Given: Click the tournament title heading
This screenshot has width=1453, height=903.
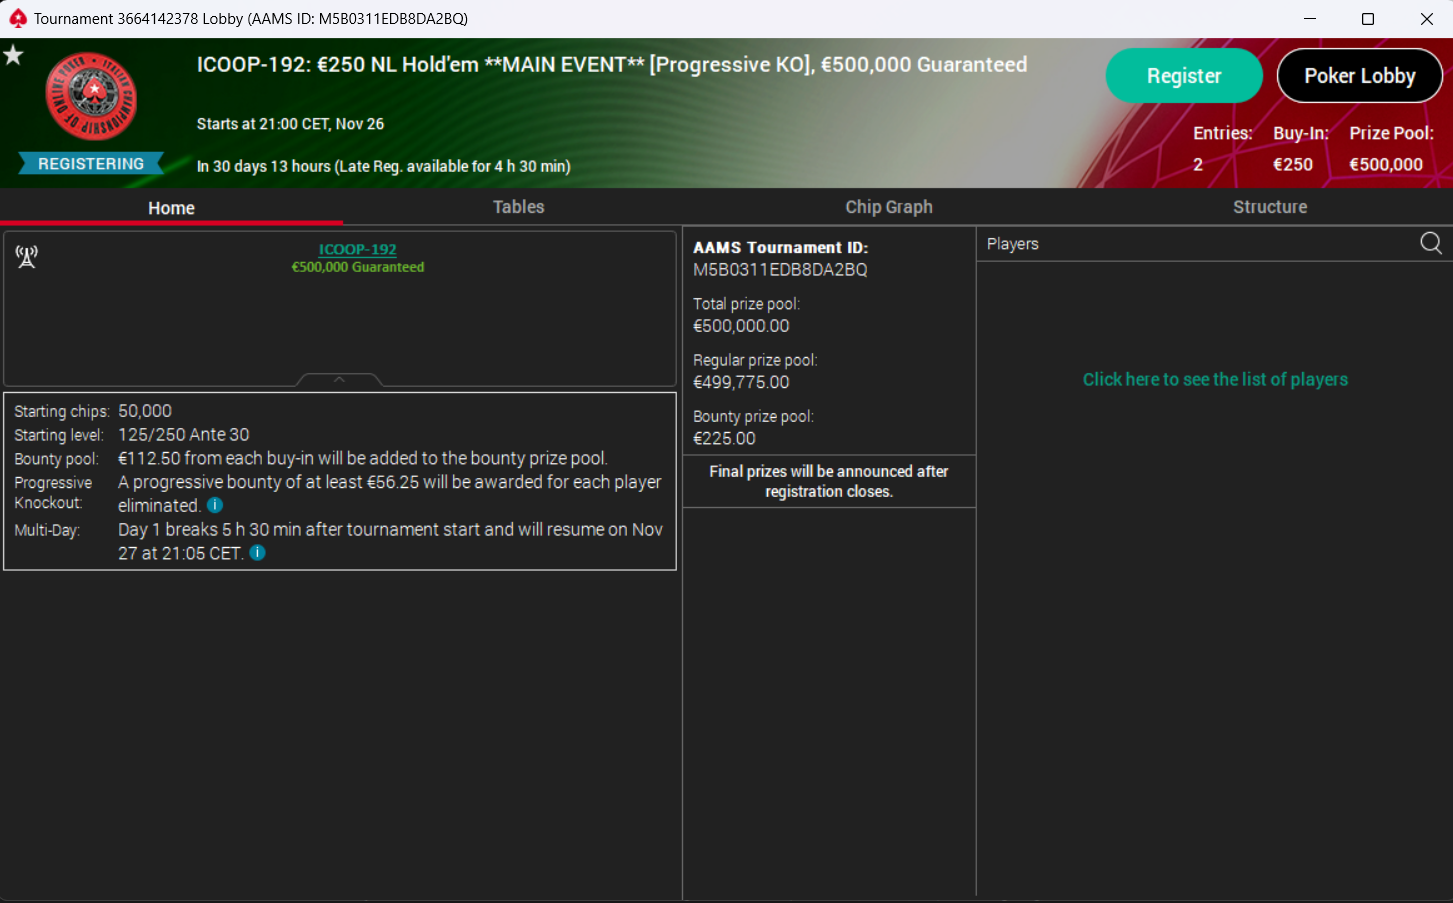Looking at the screenshot, I should [x=612, y=65].
